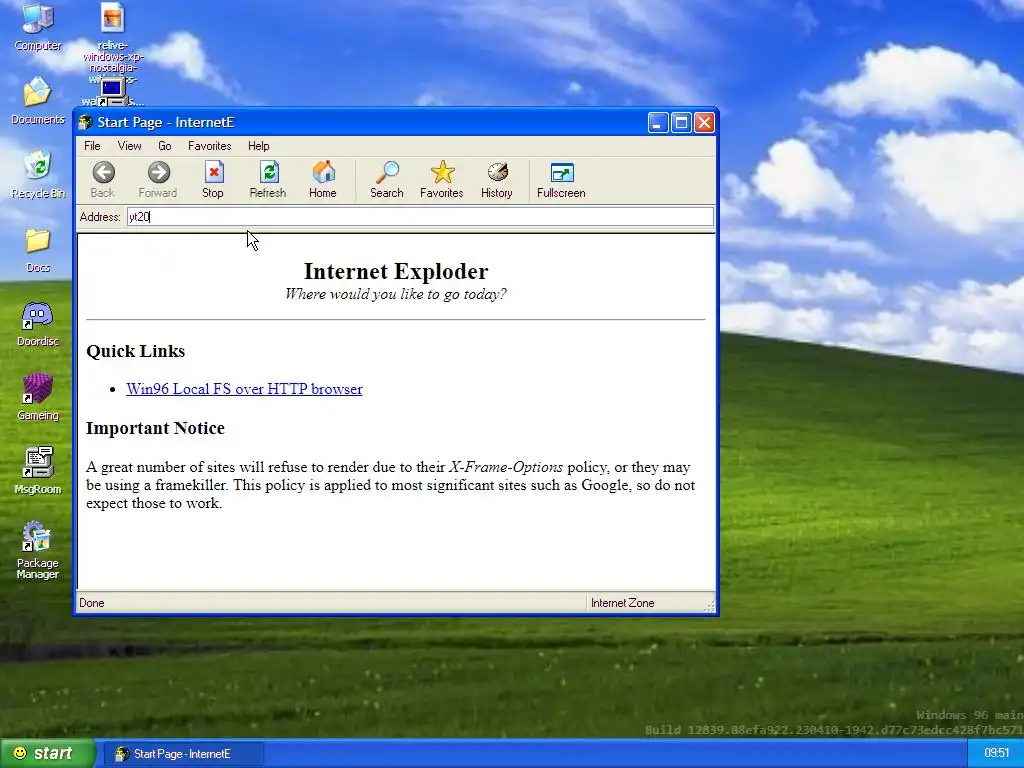1024x768 pixels.
Task: Go back with the Back toolbar button
Action: 103,180
